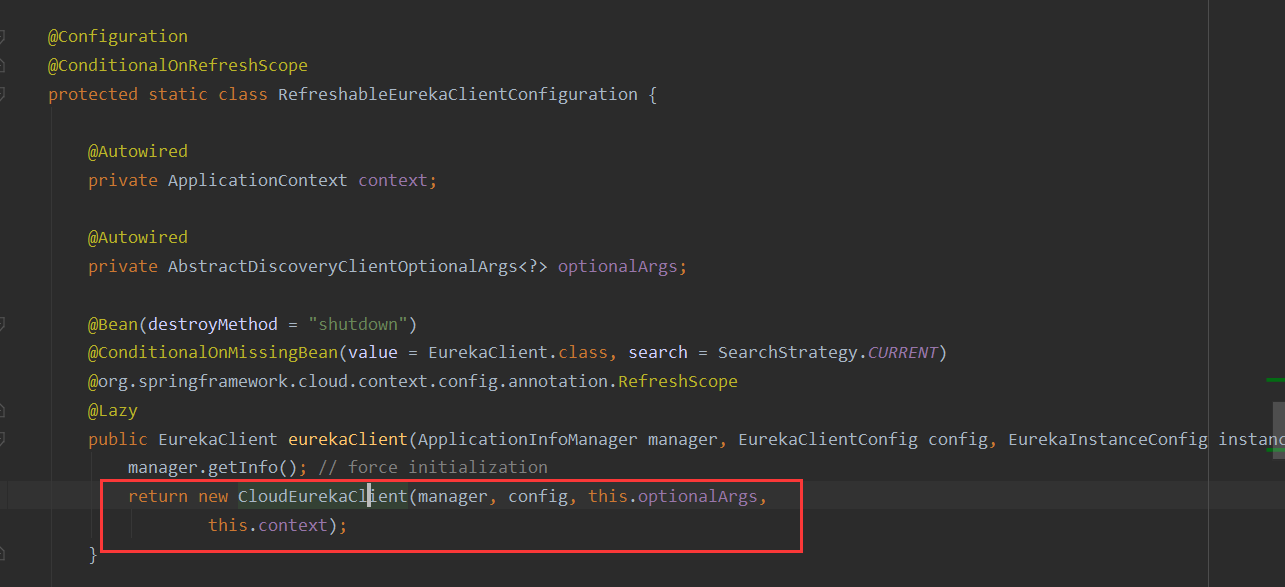Click the RefreshScope annotation name
This screenshot has width=1285, height=587.
[678, 381]
